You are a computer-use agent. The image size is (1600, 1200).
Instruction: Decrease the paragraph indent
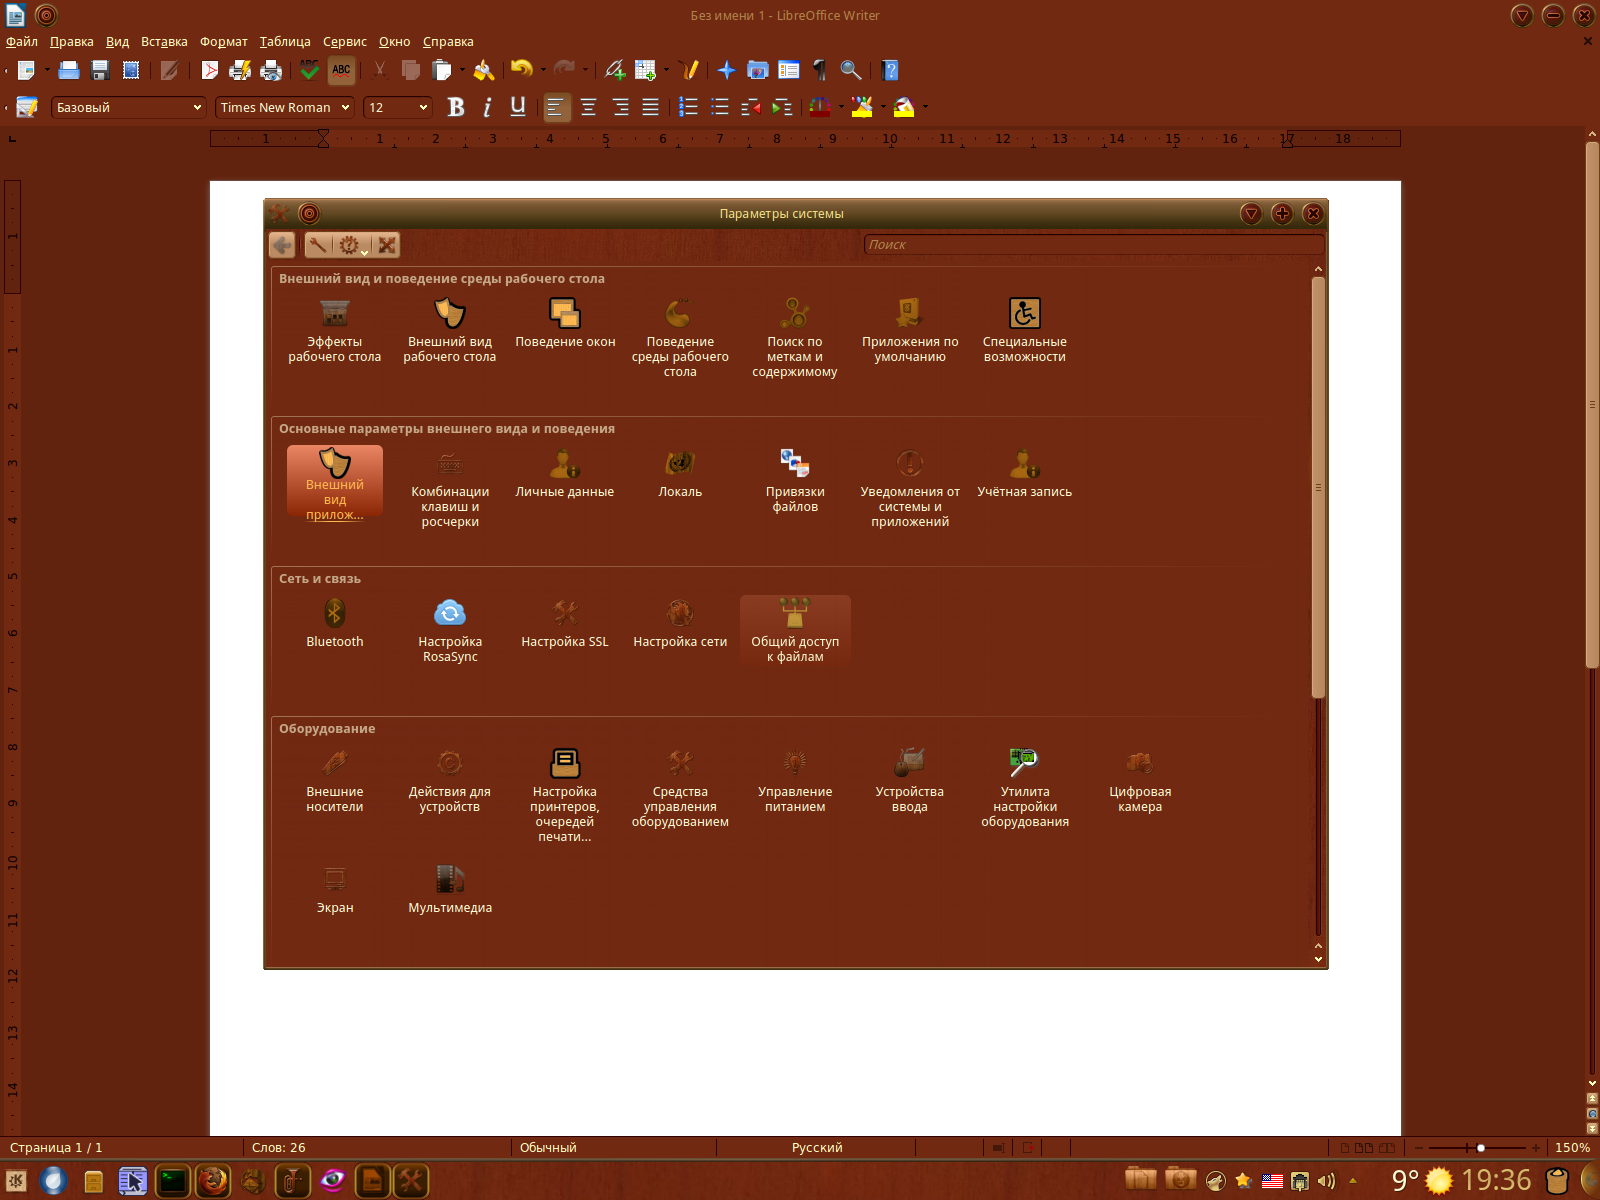751,107
